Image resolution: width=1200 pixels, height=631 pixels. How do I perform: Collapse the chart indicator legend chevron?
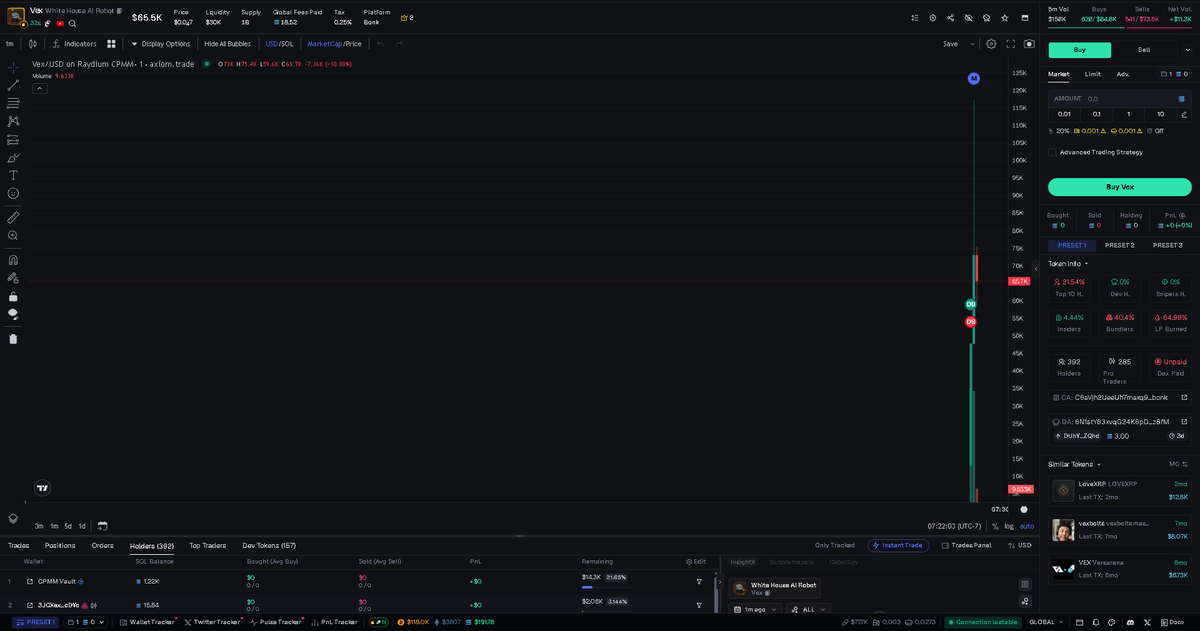[x=40, y=88]
